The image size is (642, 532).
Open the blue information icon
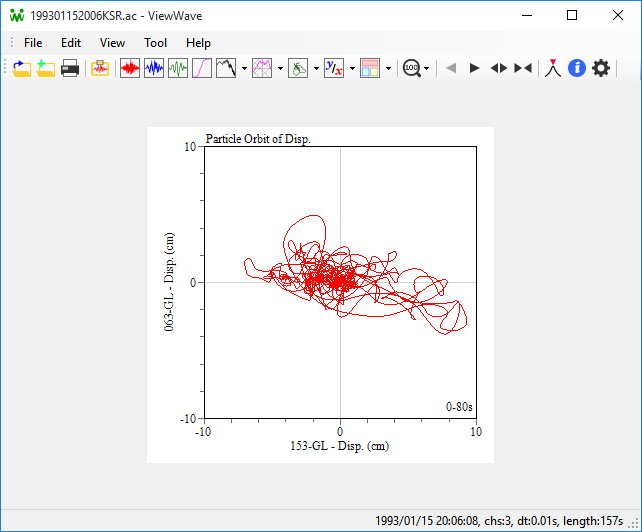(x=577, y=68)
